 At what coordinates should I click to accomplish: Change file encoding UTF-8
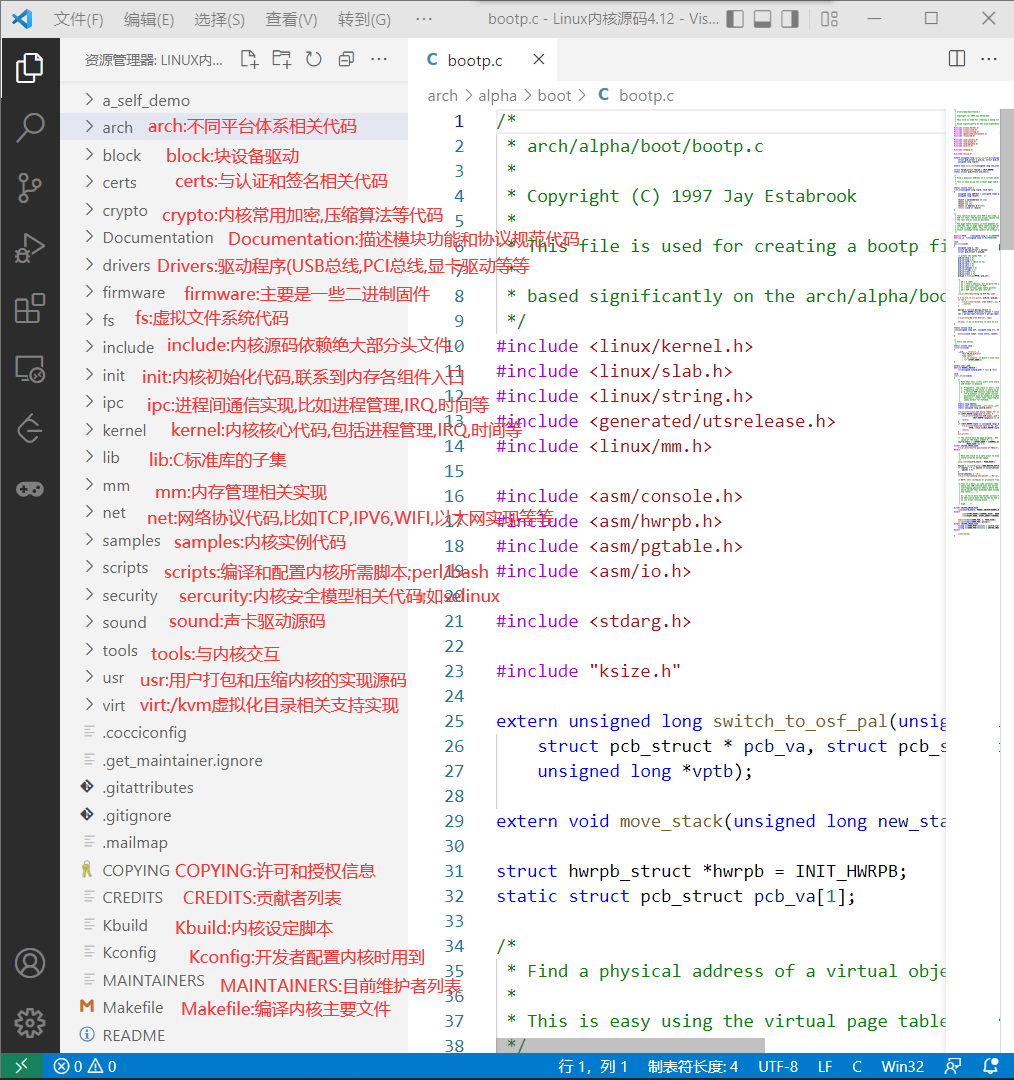(778, 1066)
